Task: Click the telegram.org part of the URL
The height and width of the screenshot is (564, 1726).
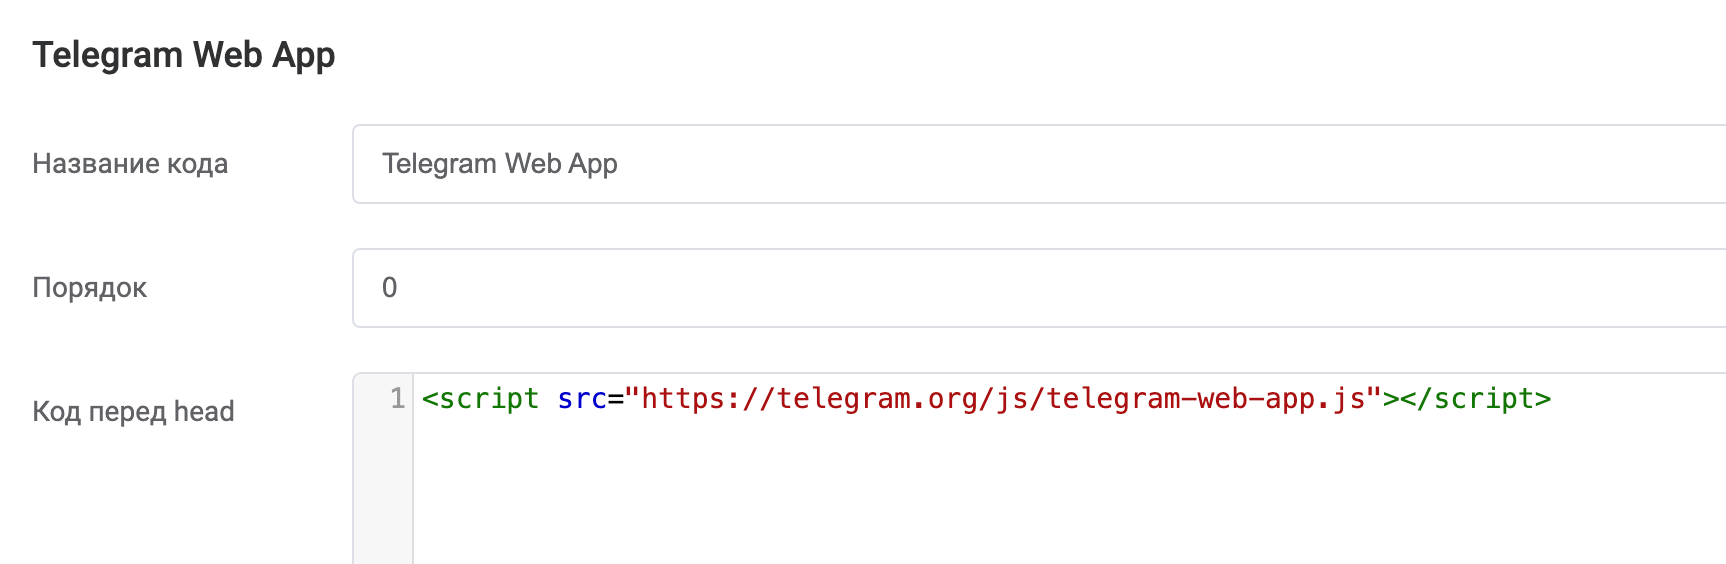Action: pos(877,398)
